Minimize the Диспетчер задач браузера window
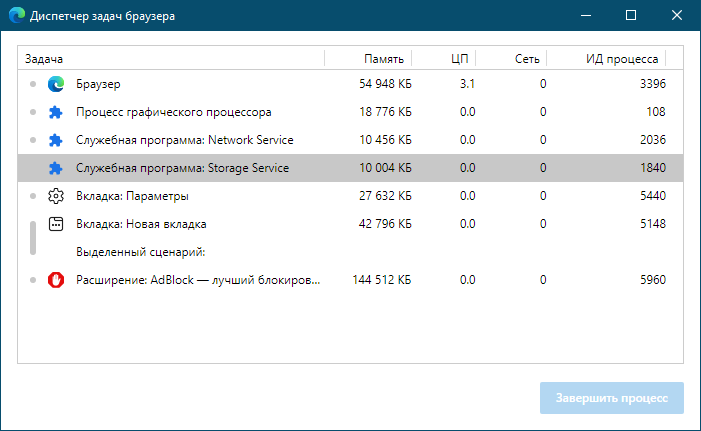This screenshot has width=701, height=431. click(586, 16)
